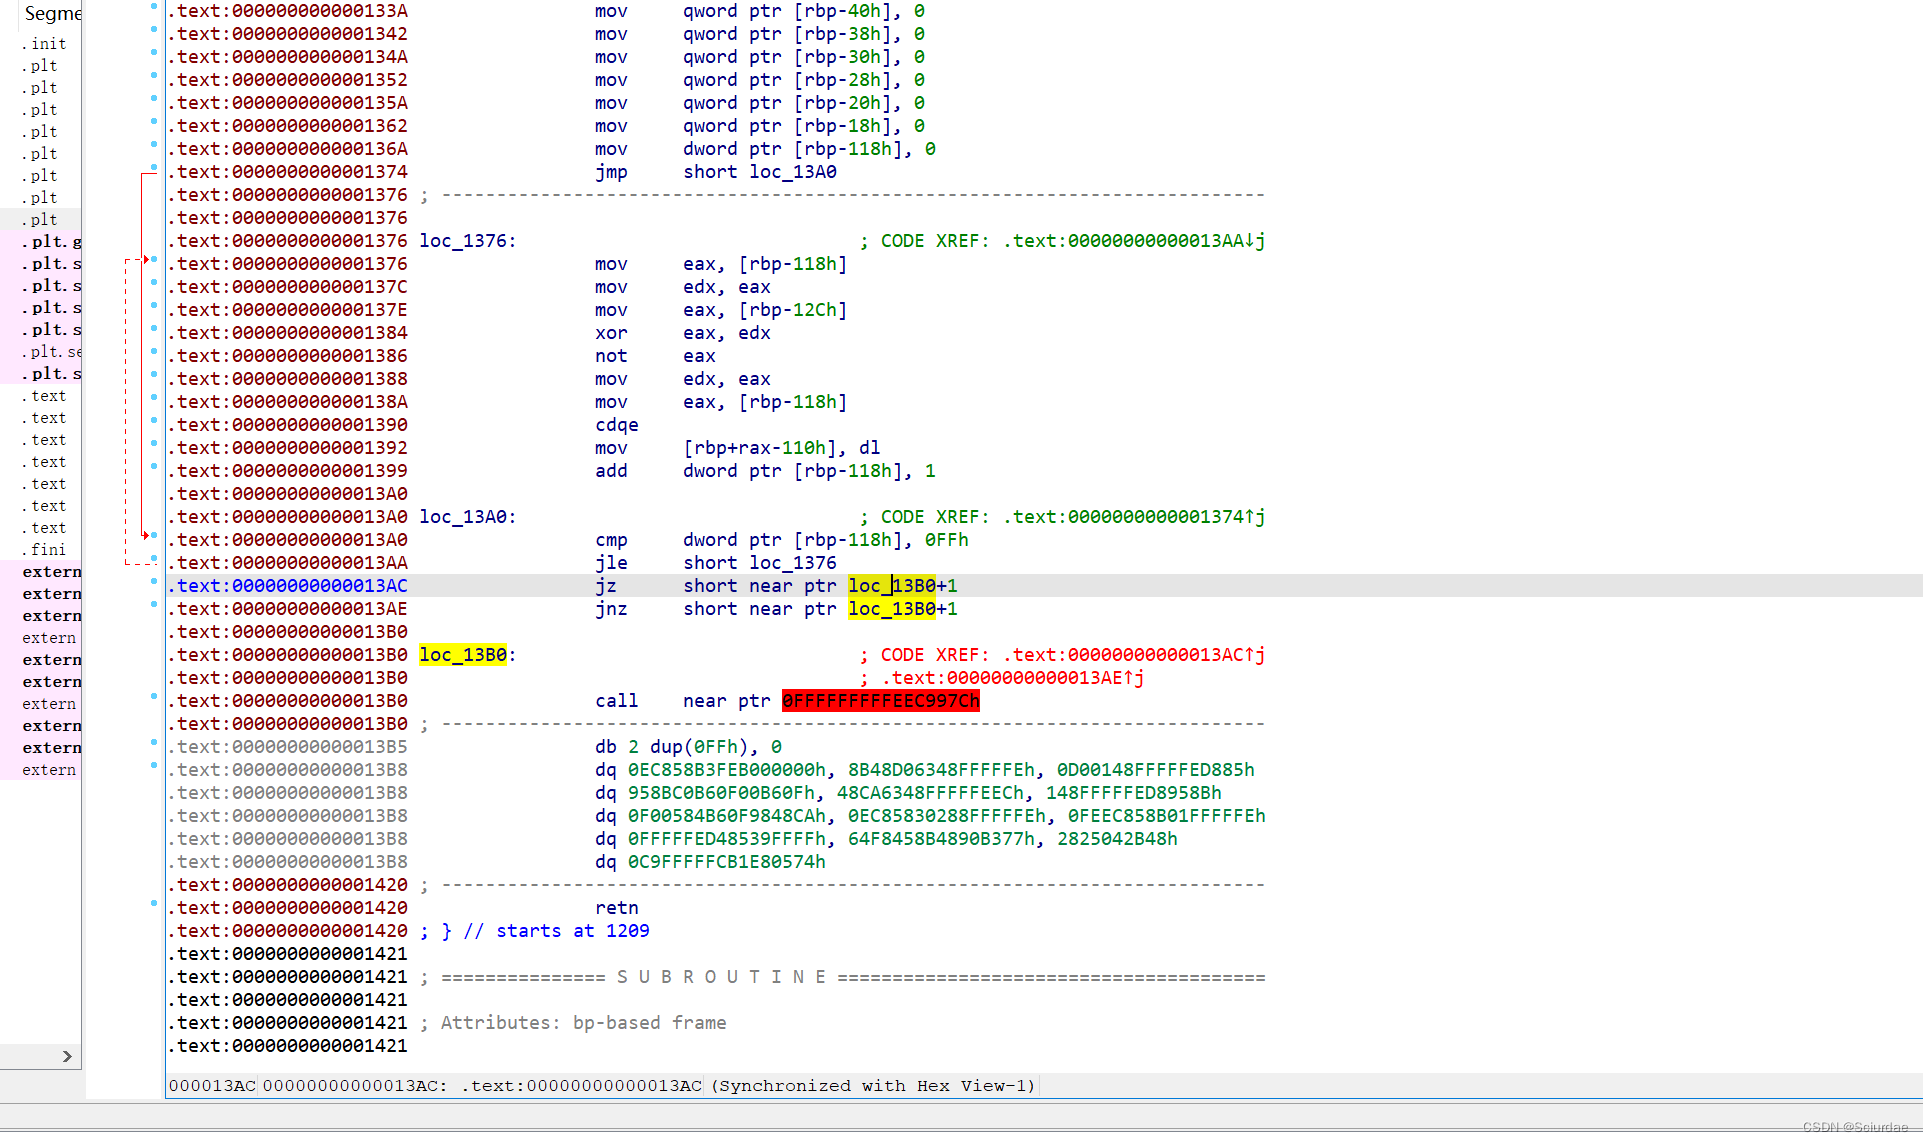Screen dimensions: 1923x1142
Task: Select the .init segment in the sidebar
Action: pos(45,43)
